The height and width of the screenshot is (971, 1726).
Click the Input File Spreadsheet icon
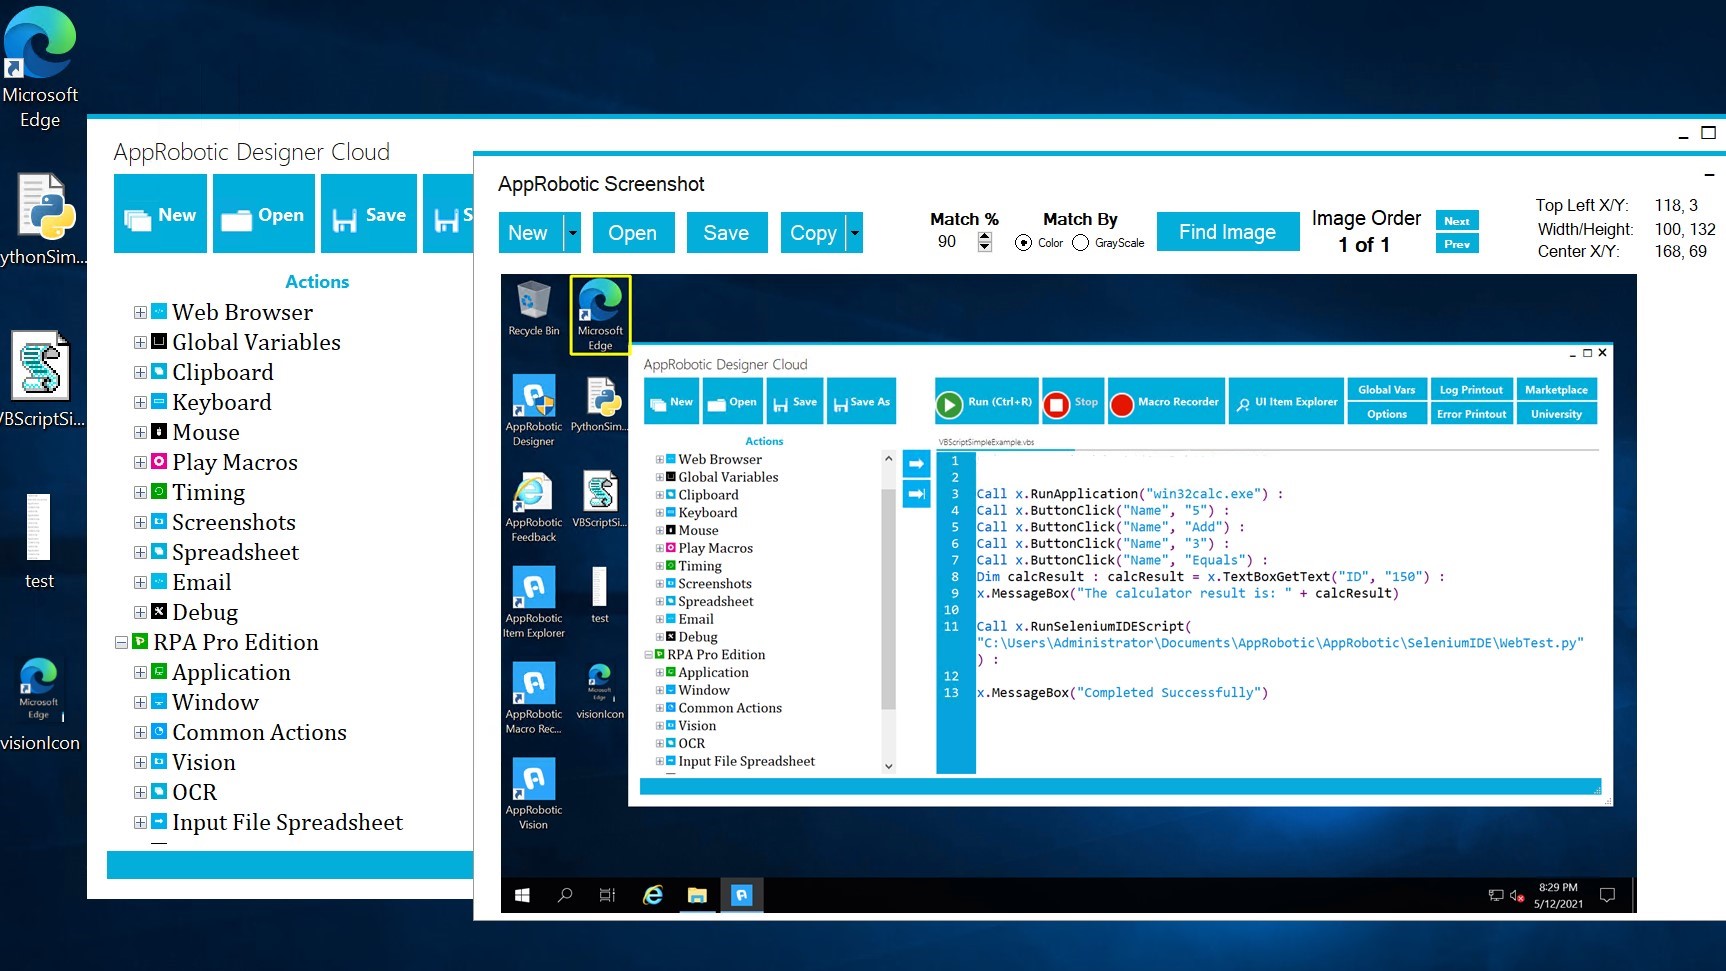click(159, 822)
